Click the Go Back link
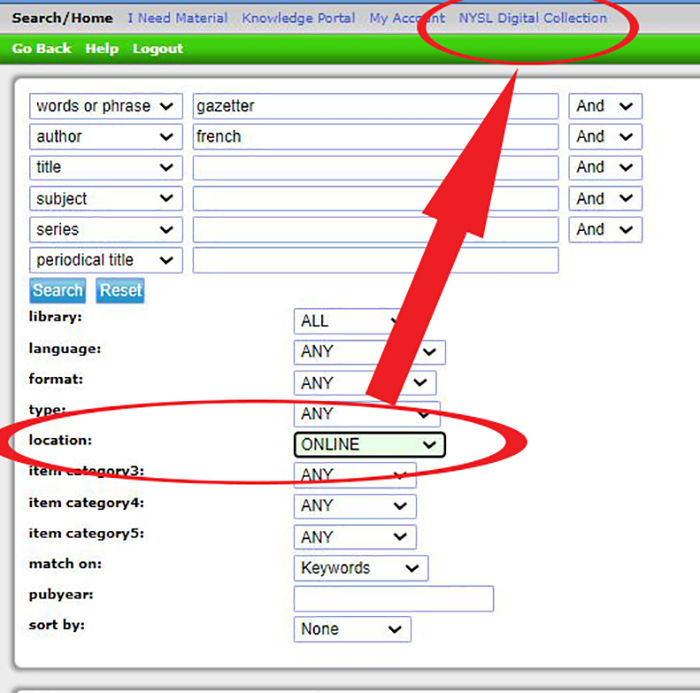700x693 pixels. point(42,48)
